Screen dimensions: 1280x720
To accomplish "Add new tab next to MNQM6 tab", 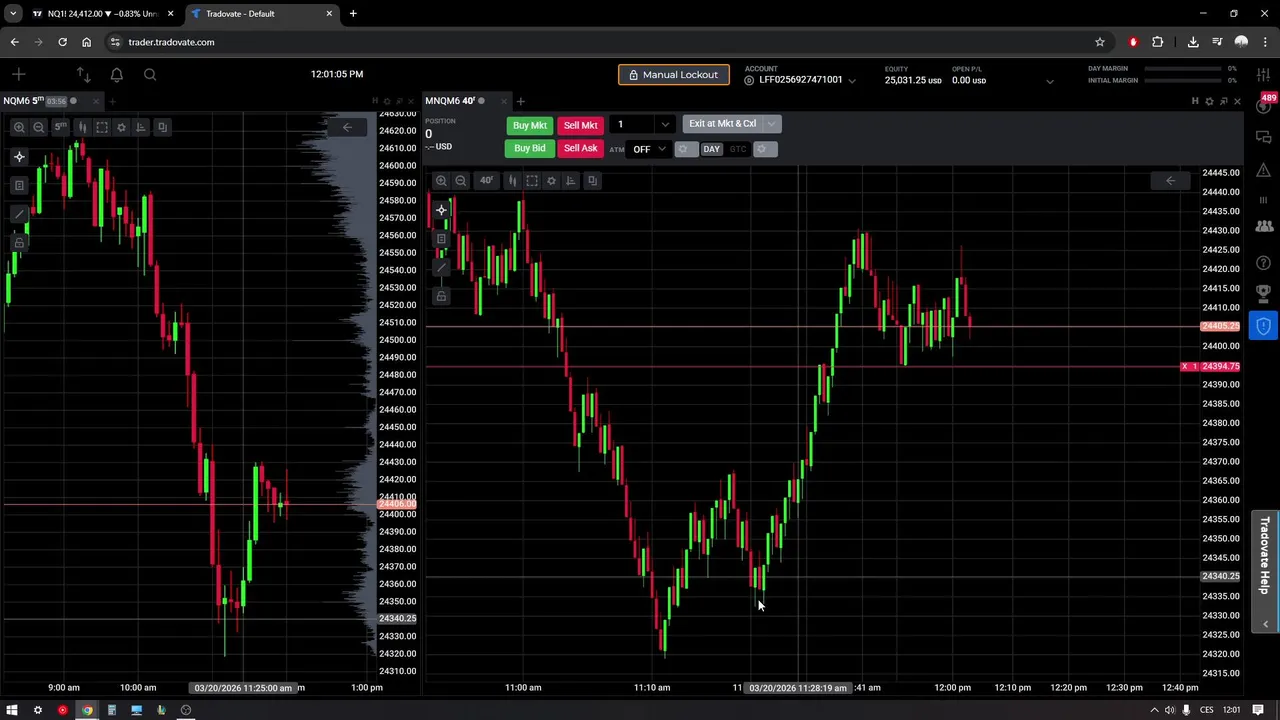I will click(x=520, y=101).
